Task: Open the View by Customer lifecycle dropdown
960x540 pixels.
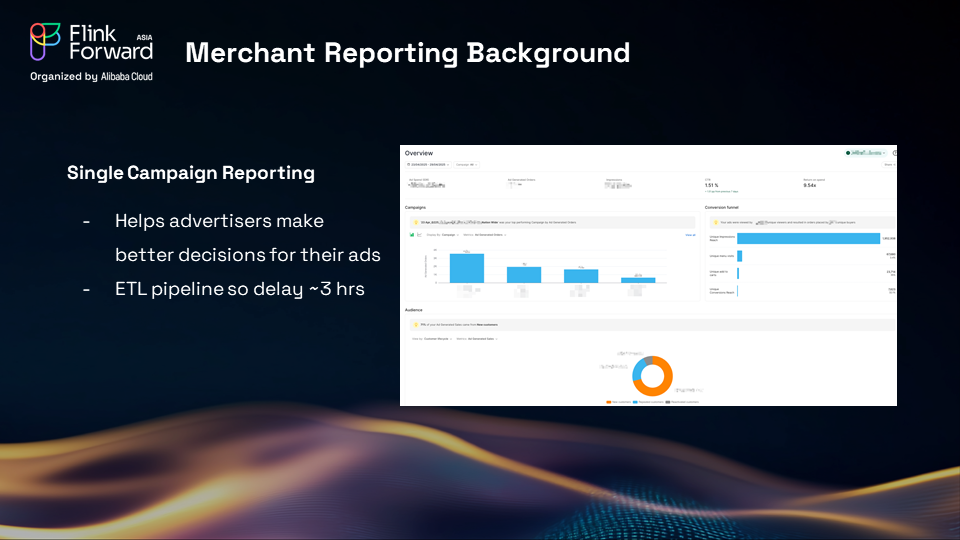Action: point(432,339)
